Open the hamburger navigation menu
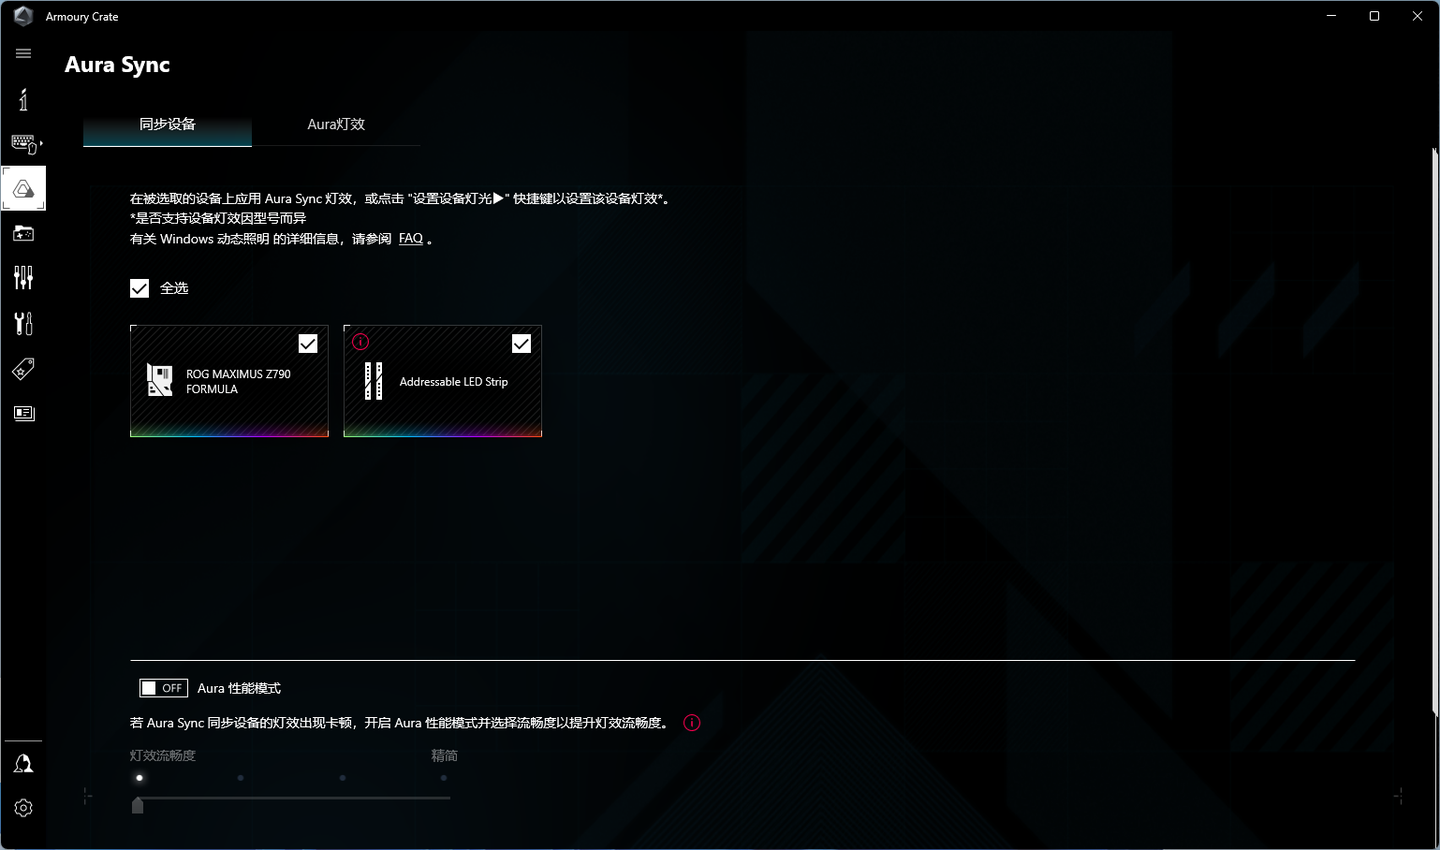The width and height of the screenshot is (1440, 850). coord(22,52)
